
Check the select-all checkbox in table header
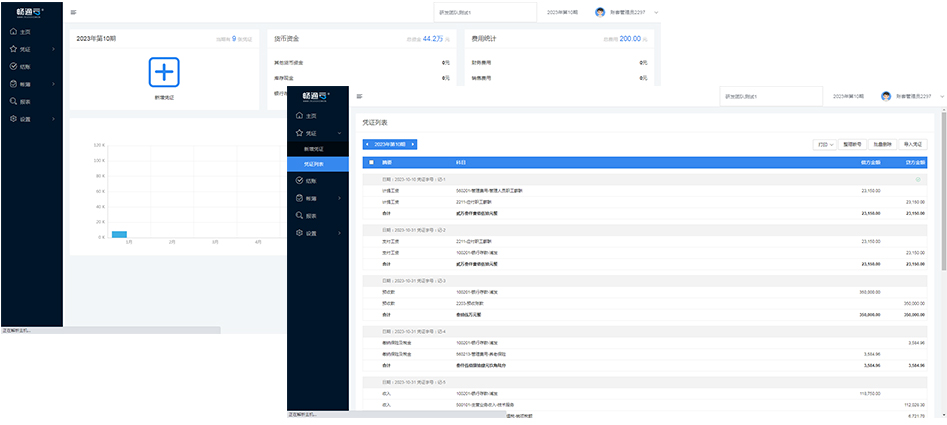click(371, 162)
